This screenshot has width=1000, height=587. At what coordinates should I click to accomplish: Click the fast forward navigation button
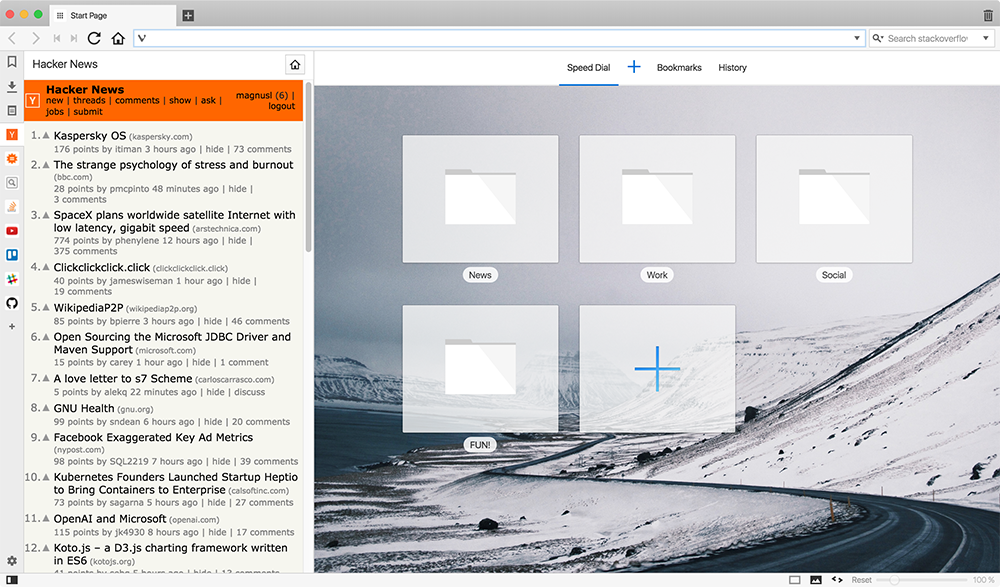74,38
